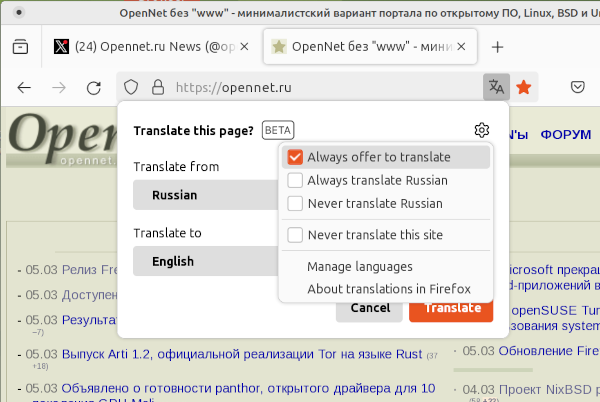
Task: Open the Translate to English dropdown
Action: click(x=205, y=261)
